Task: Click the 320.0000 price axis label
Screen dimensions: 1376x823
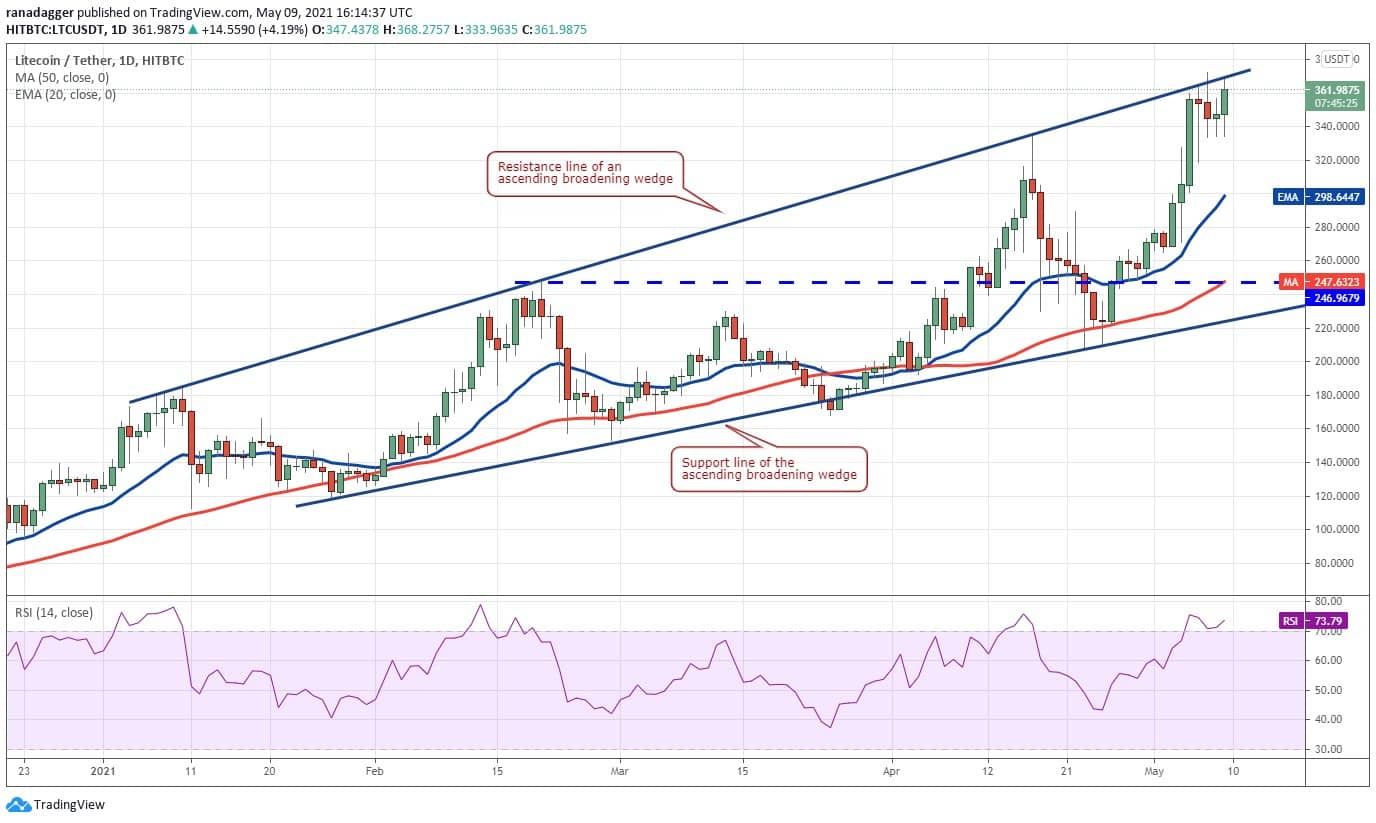Action: [x=1337, y=160]
